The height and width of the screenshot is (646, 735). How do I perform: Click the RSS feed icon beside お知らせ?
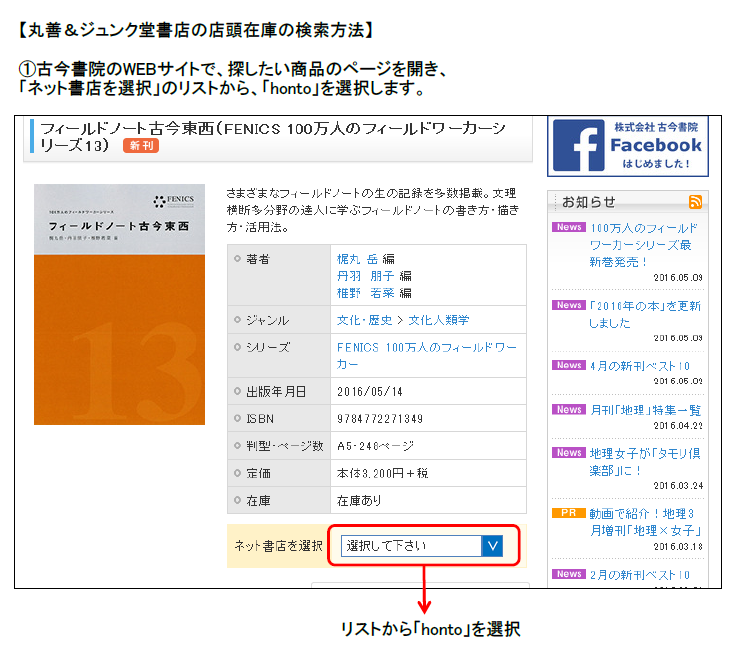pos(695,202)
